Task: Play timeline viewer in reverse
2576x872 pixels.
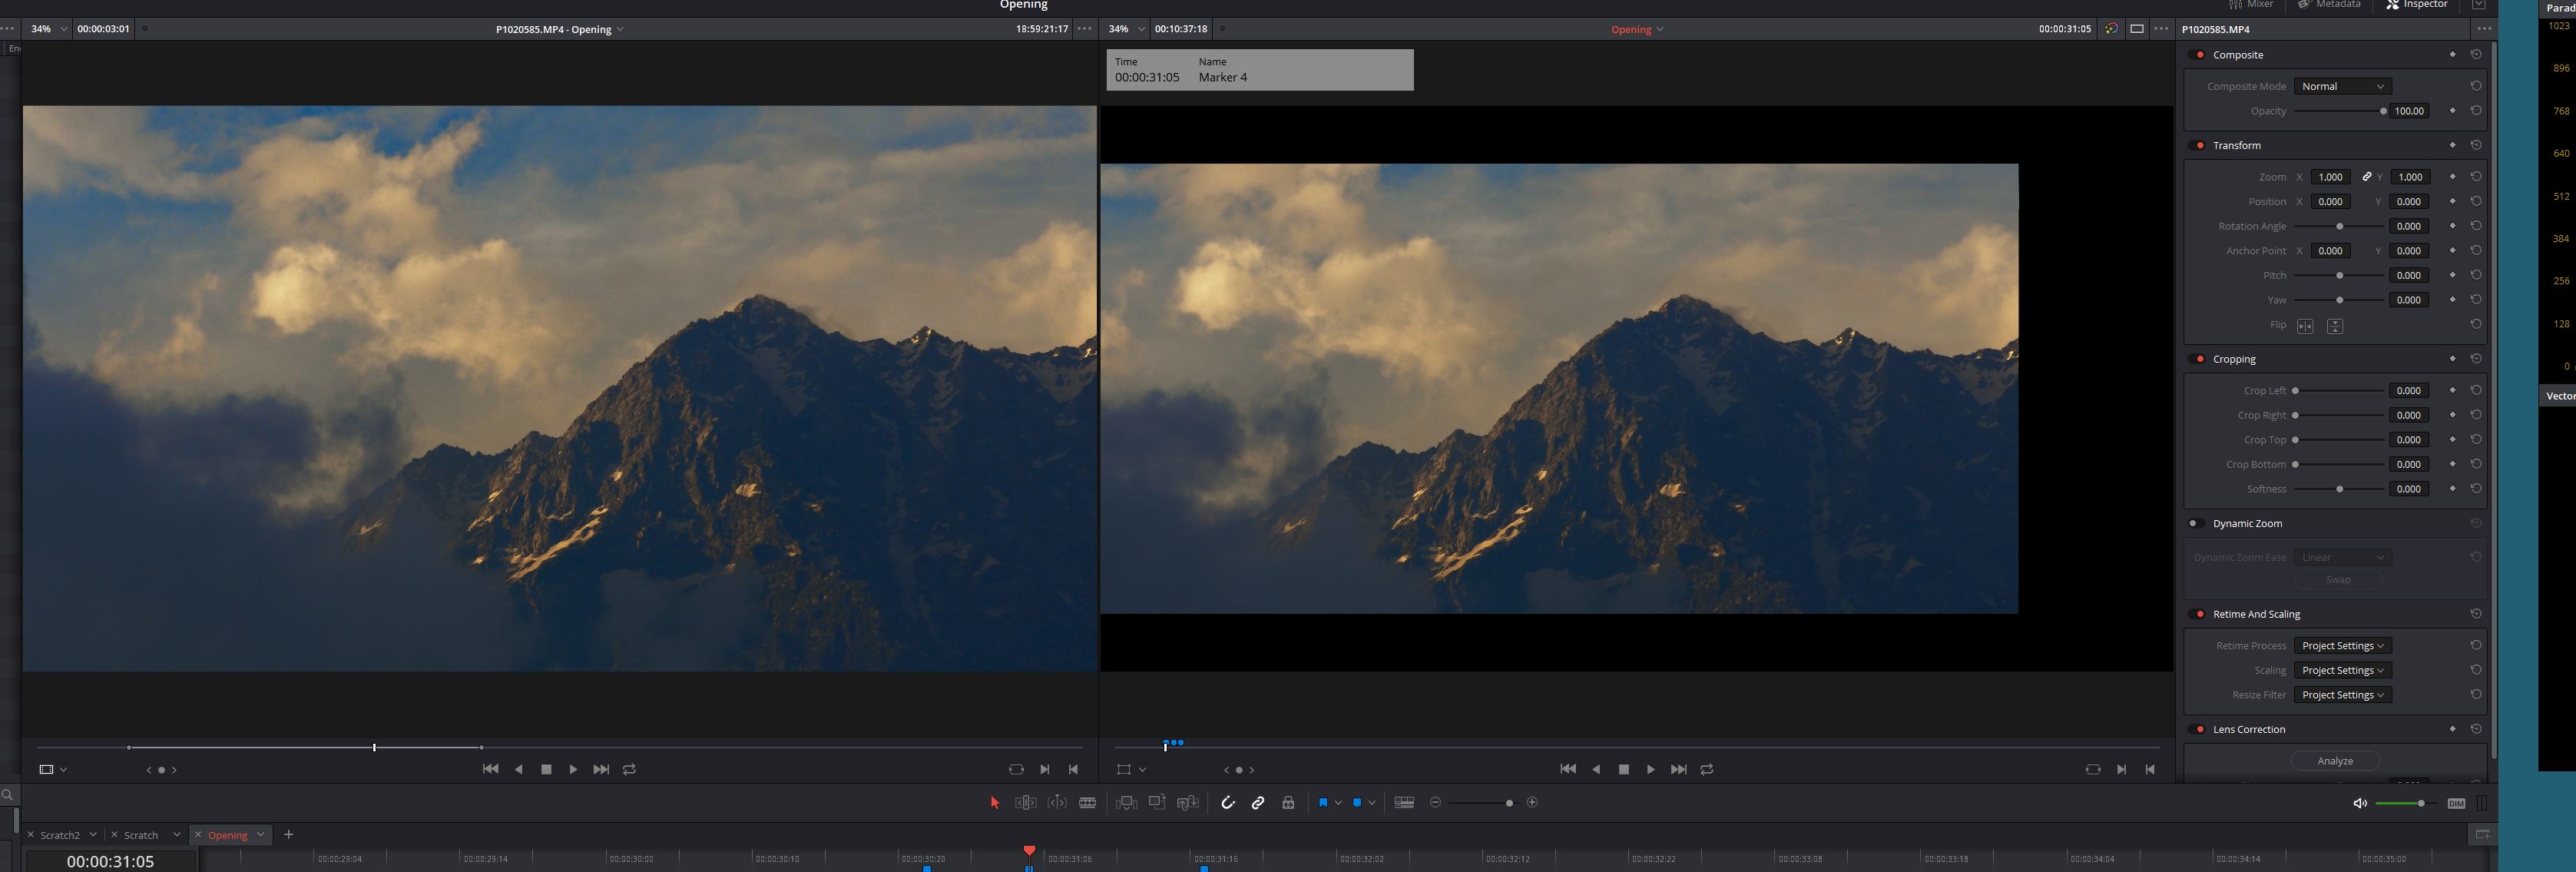Action: point(1596,770)
